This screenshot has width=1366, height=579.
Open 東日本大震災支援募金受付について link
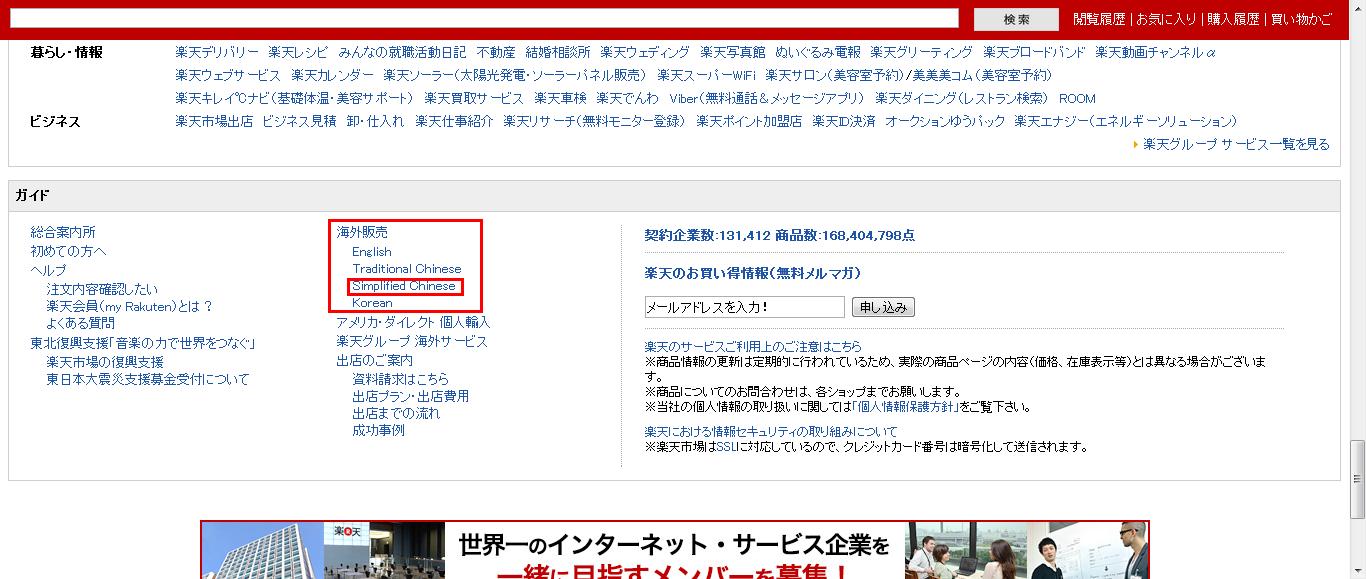coord(148,379)
